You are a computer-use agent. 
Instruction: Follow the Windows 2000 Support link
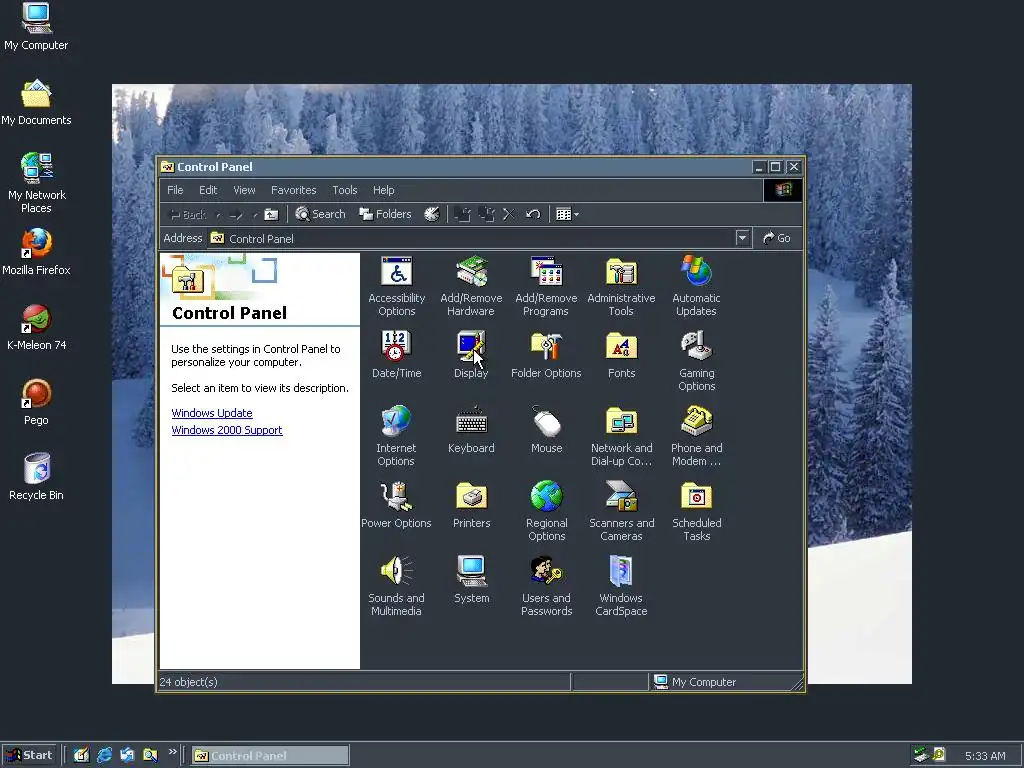(227, 430)
